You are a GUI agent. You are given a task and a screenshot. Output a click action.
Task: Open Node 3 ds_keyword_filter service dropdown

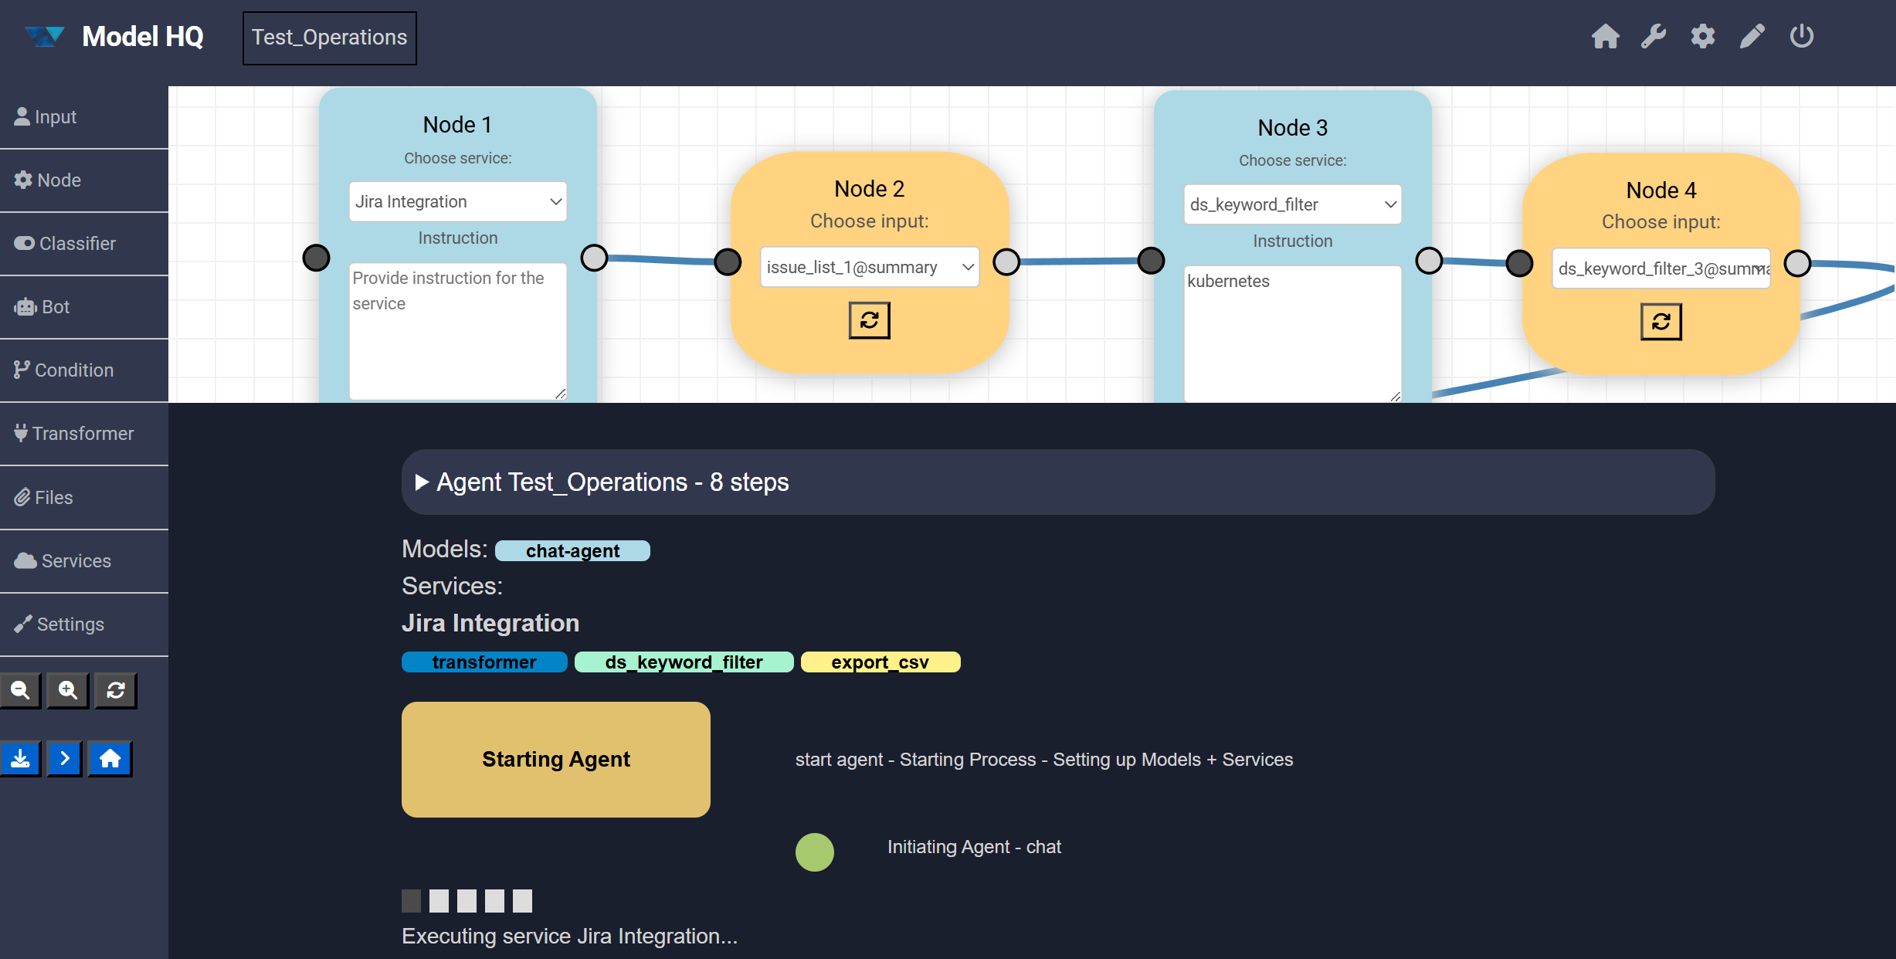tap(1292, 204)
